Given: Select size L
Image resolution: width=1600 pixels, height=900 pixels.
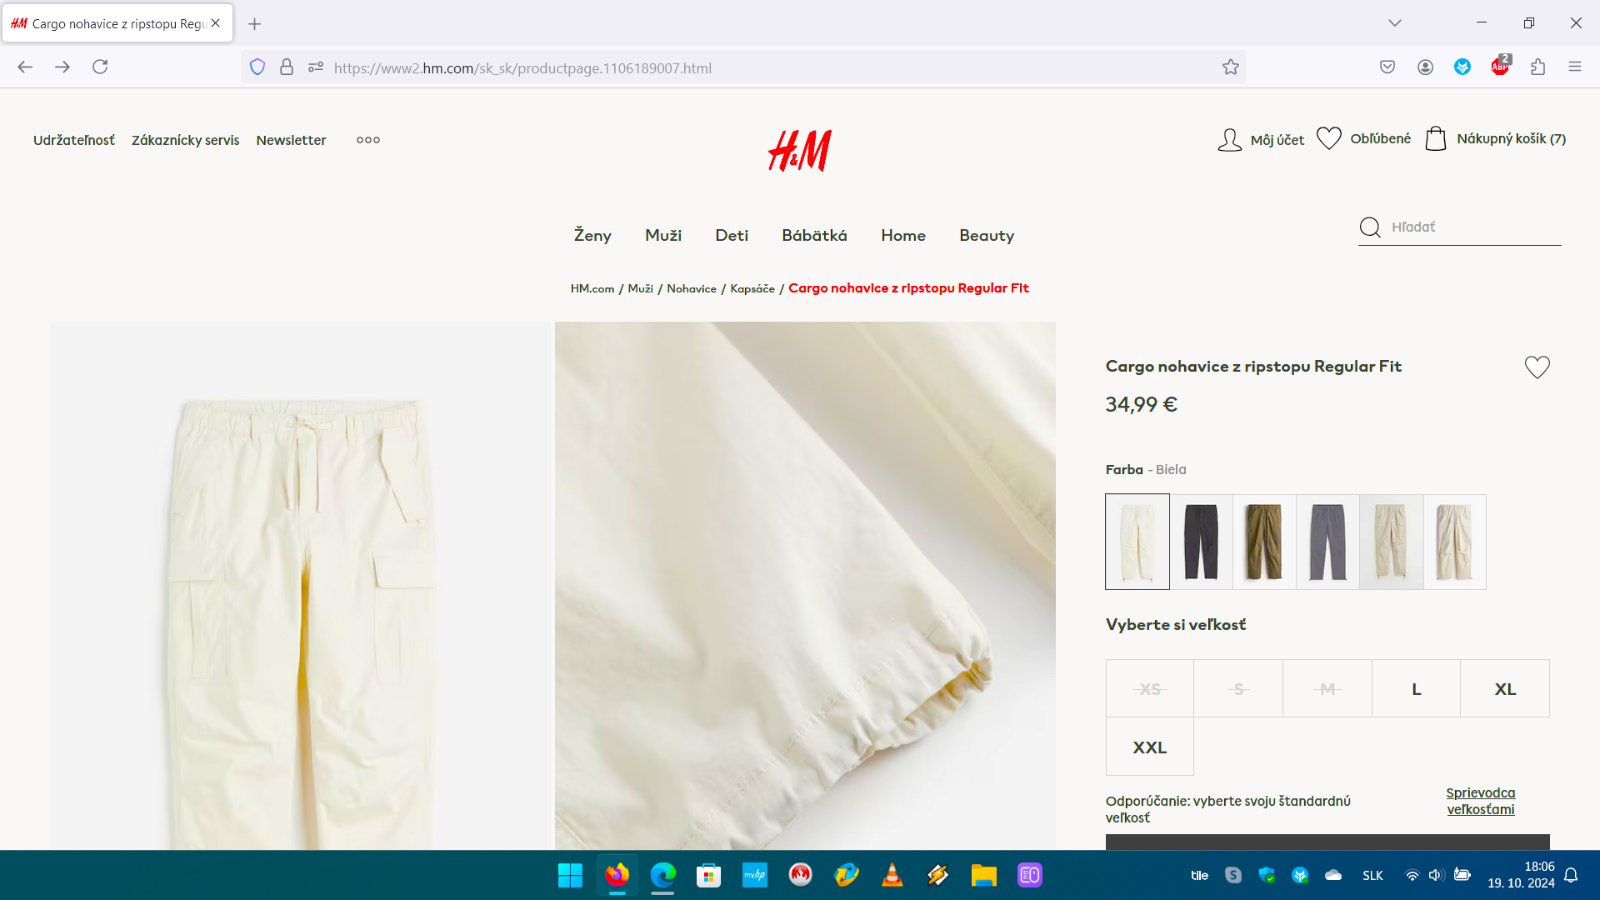Looking at the screenshot, I should 1415,689.
